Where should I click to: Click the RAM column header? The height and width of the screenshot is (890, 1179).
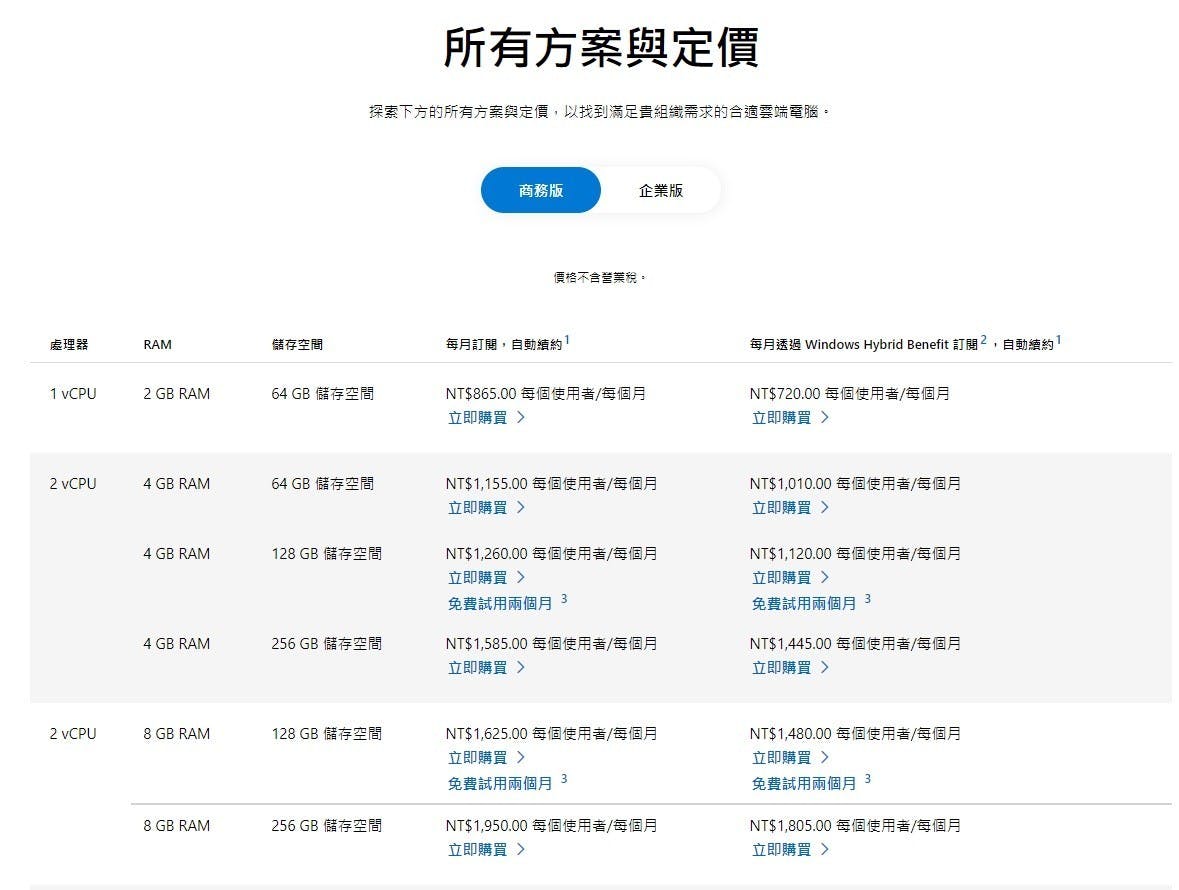157,345
